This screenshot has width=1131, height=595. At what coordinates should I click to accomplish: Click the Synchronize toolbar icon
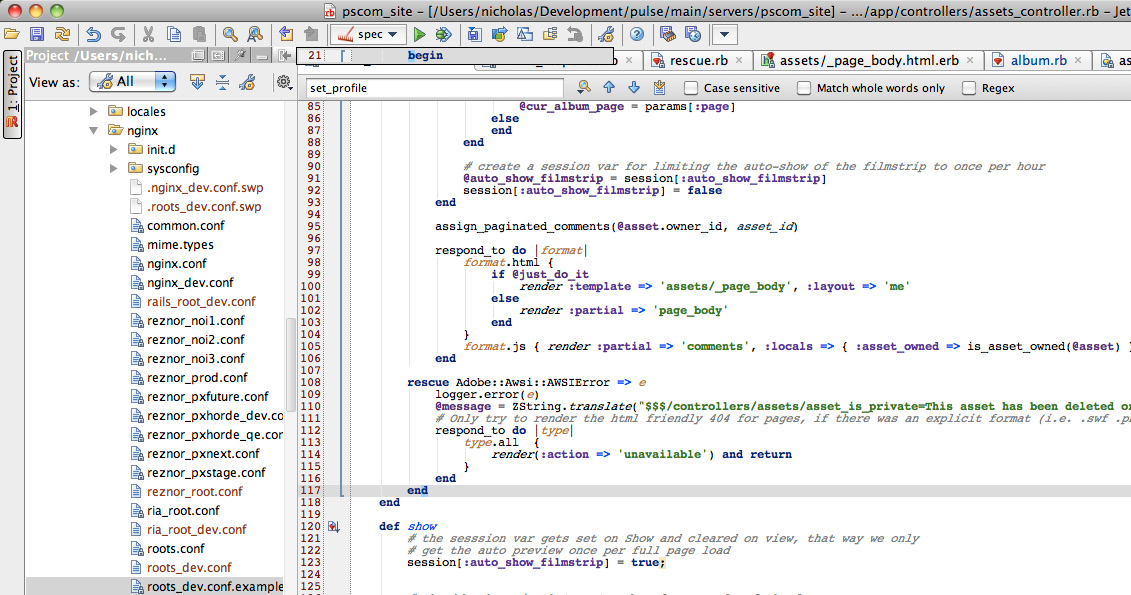coord(62,34)
